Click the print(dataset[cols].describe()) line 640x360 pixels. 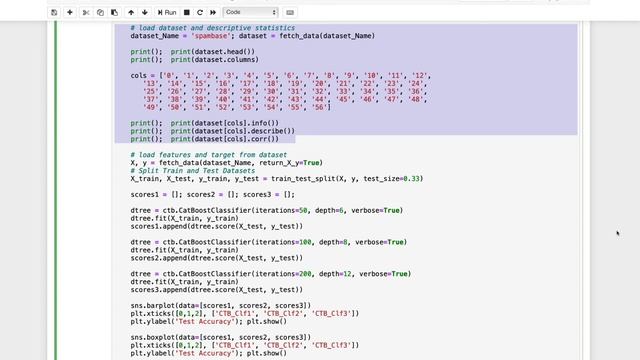coord(213,131)
